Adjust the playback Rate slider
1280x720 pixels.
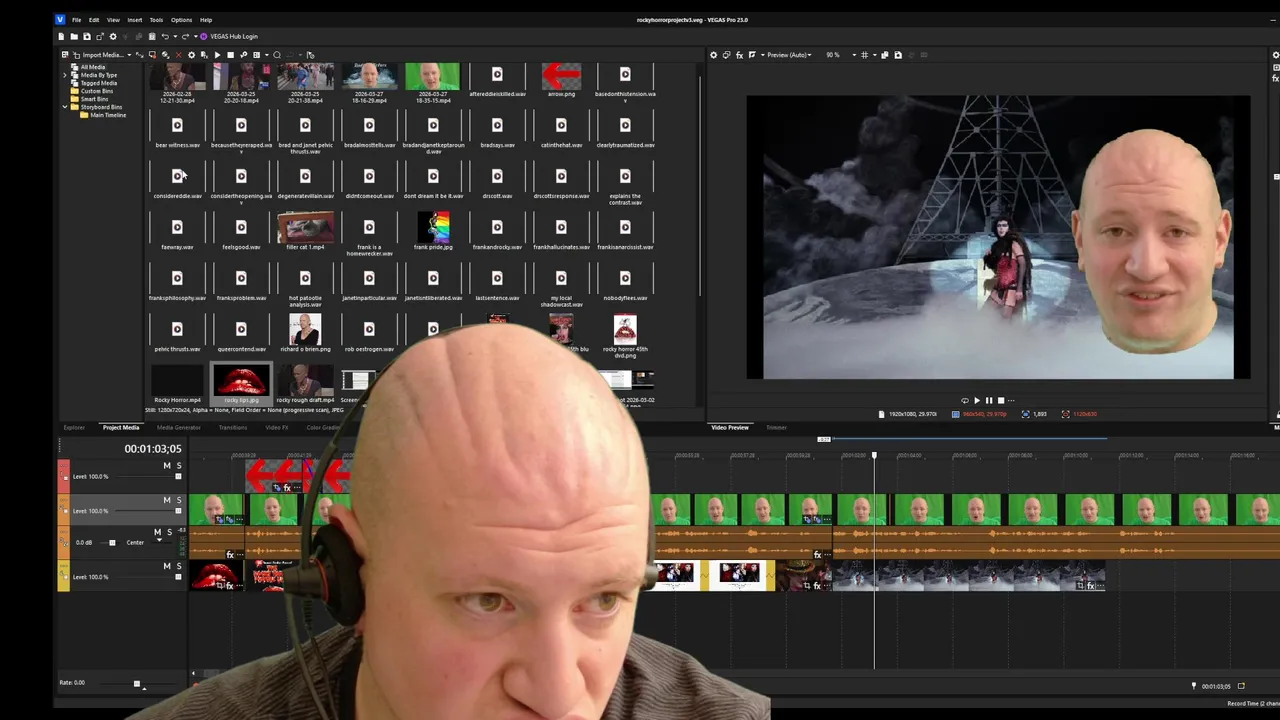137,684
